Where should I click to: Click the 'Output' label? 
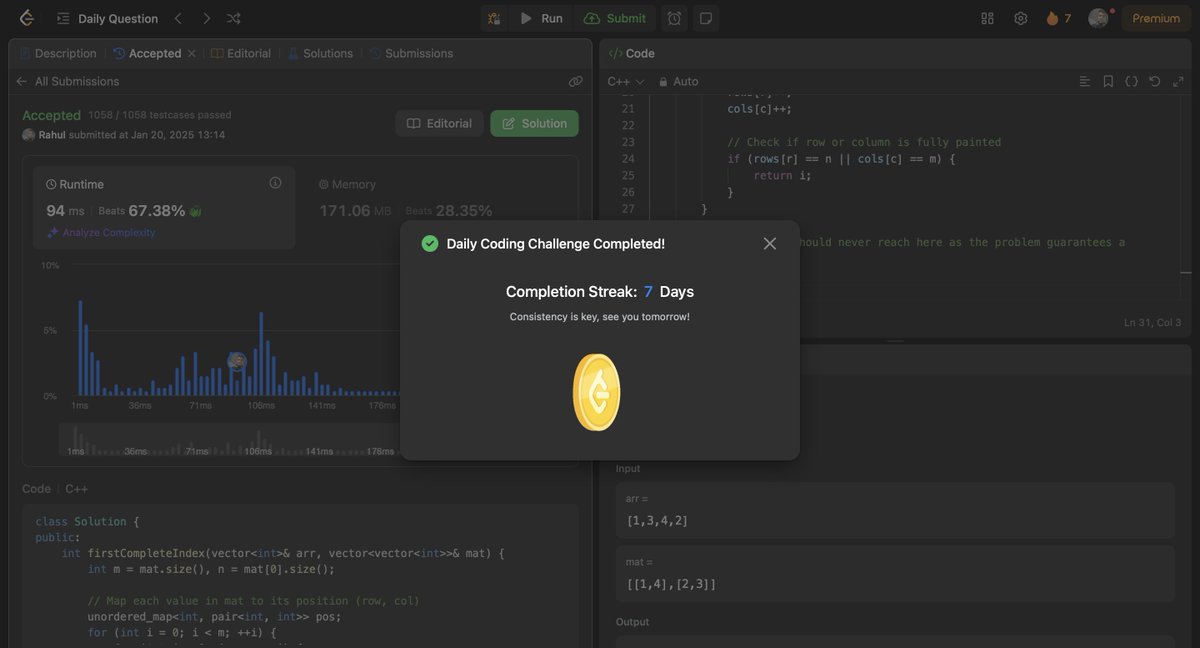point(632,621)
